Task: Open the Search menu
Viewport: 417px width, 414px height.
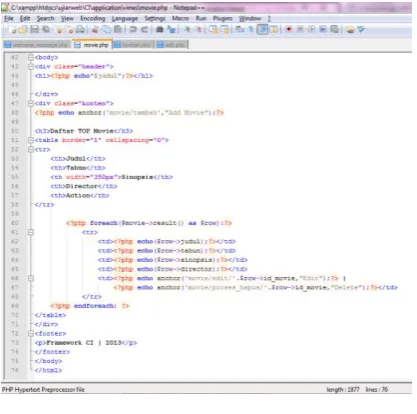Action: (x=45, y=19)
